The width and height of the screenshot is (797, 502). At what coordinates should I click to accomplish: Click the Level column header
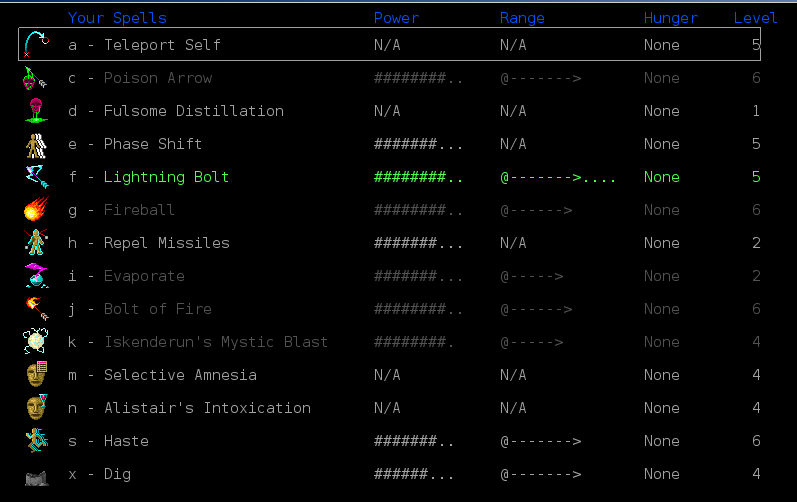click(x=755, y=18)
